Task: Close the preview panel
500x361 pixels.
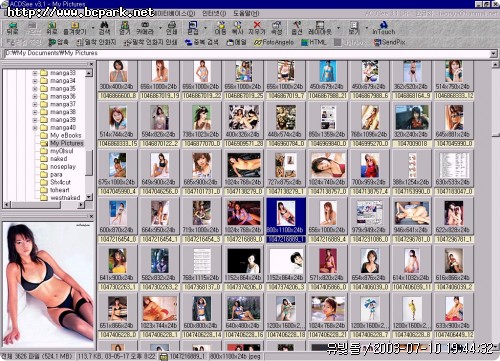Action: tap(91, 217)
